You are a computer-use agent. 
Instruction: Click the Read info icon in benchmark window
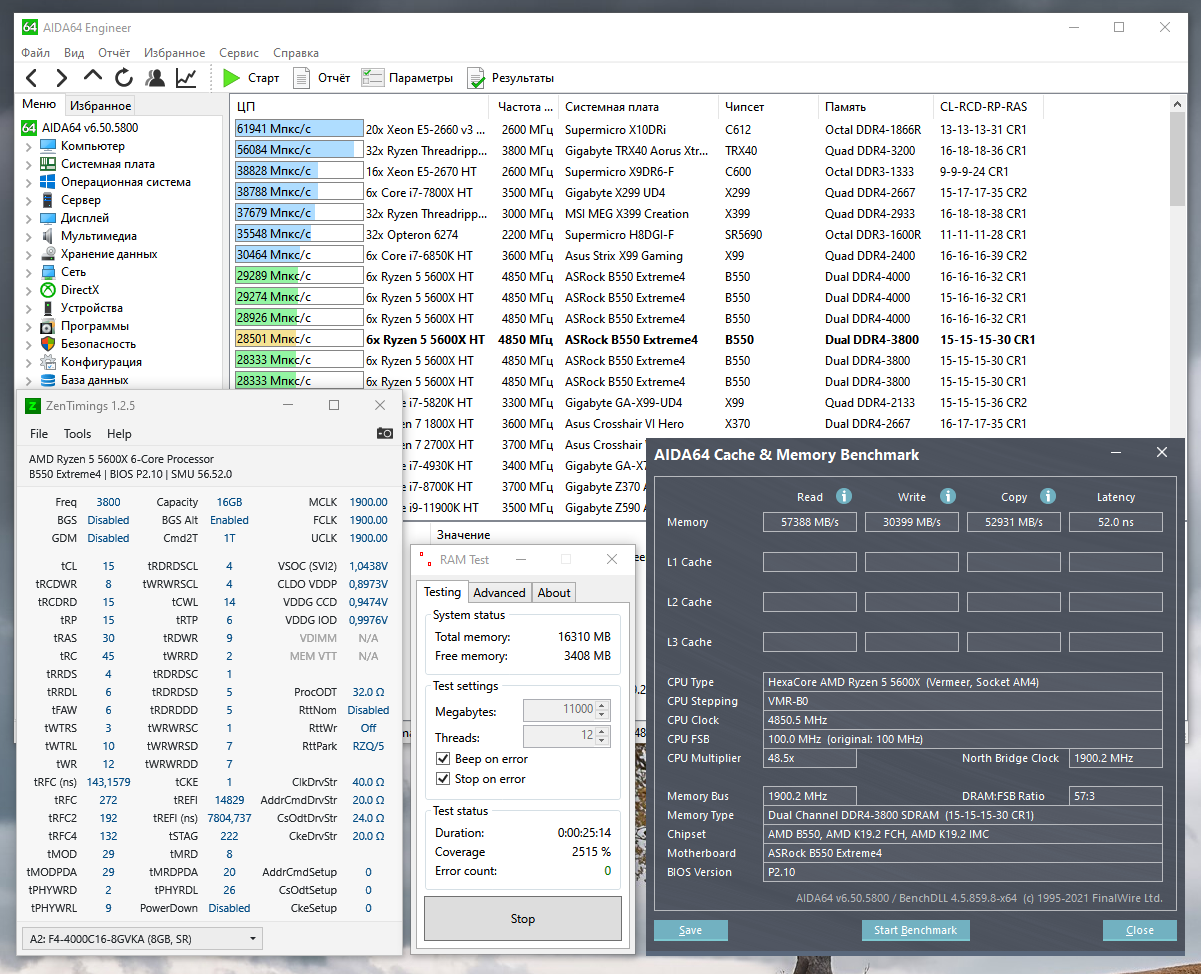click(843, 496)
